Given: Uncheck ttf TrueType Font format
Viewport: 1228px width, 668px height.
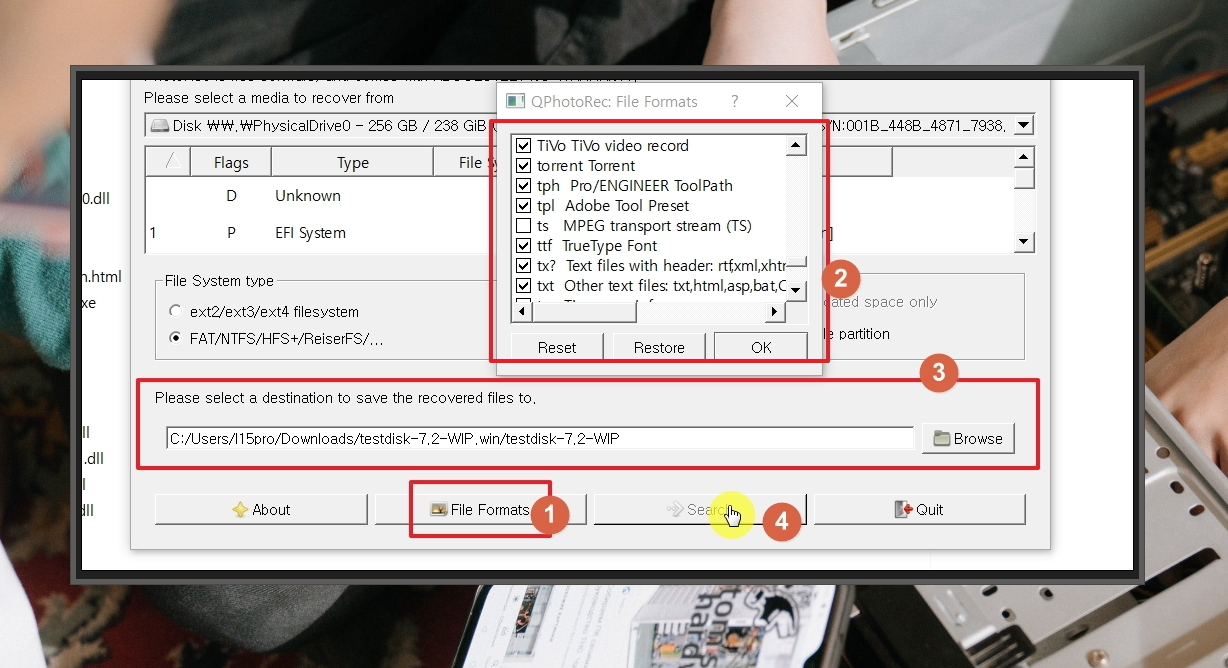Looking at the screenshot, I should click(523, 246).
